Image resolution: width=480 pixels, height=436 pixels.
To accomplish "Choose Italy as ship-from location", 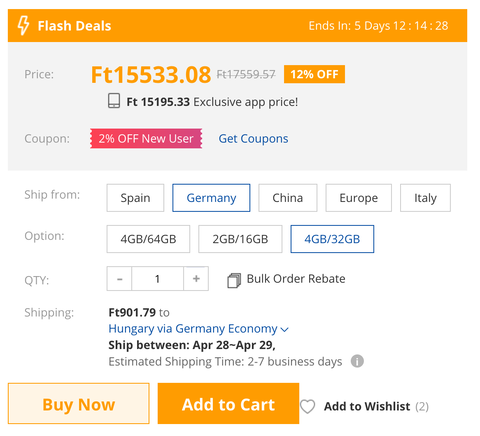I will [425, 198].
